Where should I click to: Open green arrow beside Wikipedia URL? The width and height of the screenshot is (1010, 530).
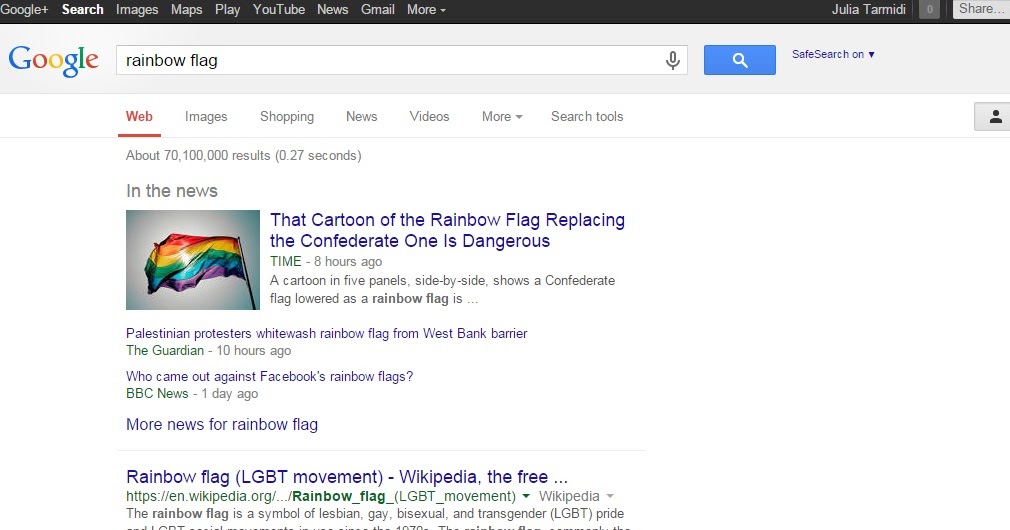pyautogui.click(x=526, y=496)
